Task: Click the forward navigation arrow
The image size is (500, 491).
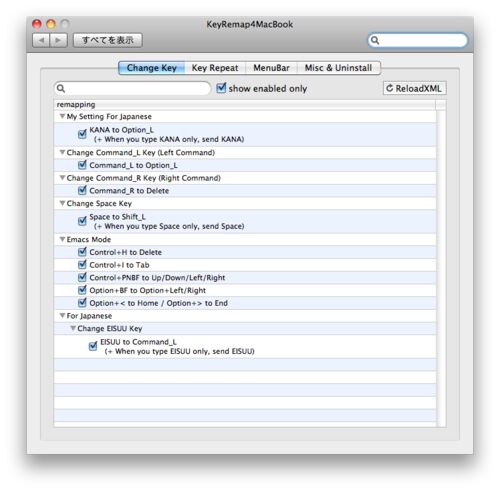Action: click(x=59, y=40)
